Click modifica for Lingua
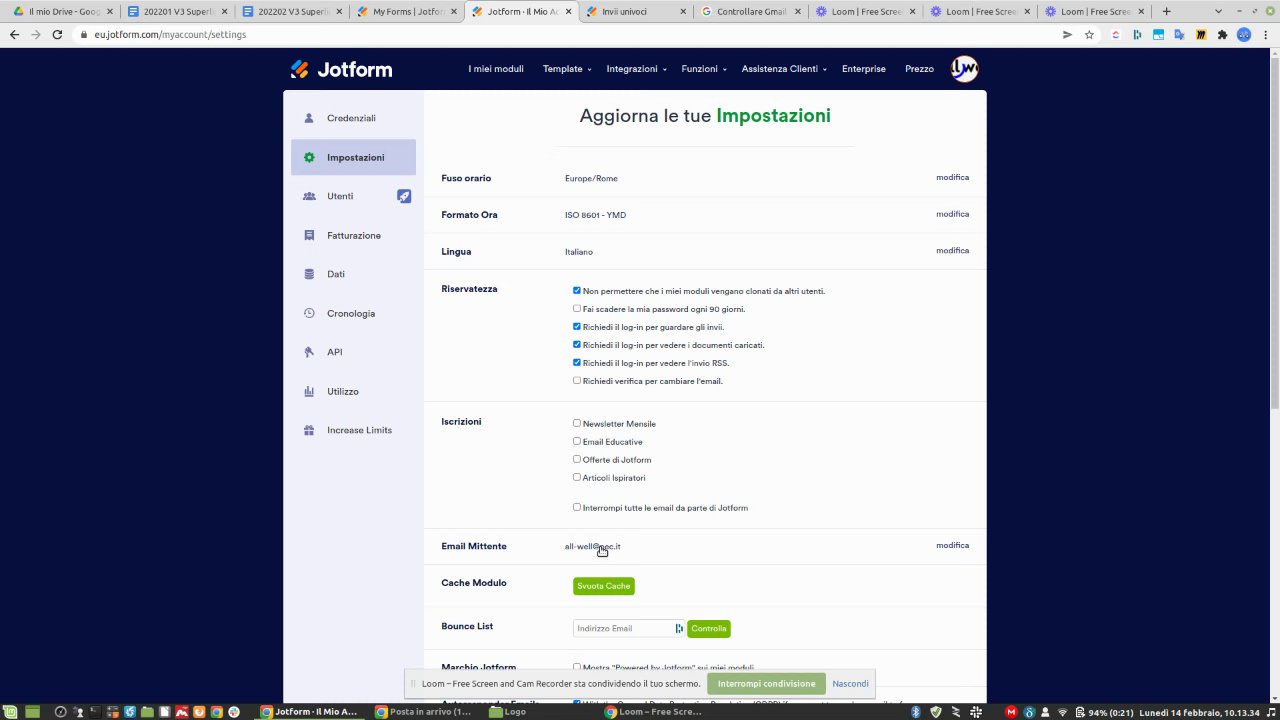This screenshot has height=720, width=1280. point(952,251)
